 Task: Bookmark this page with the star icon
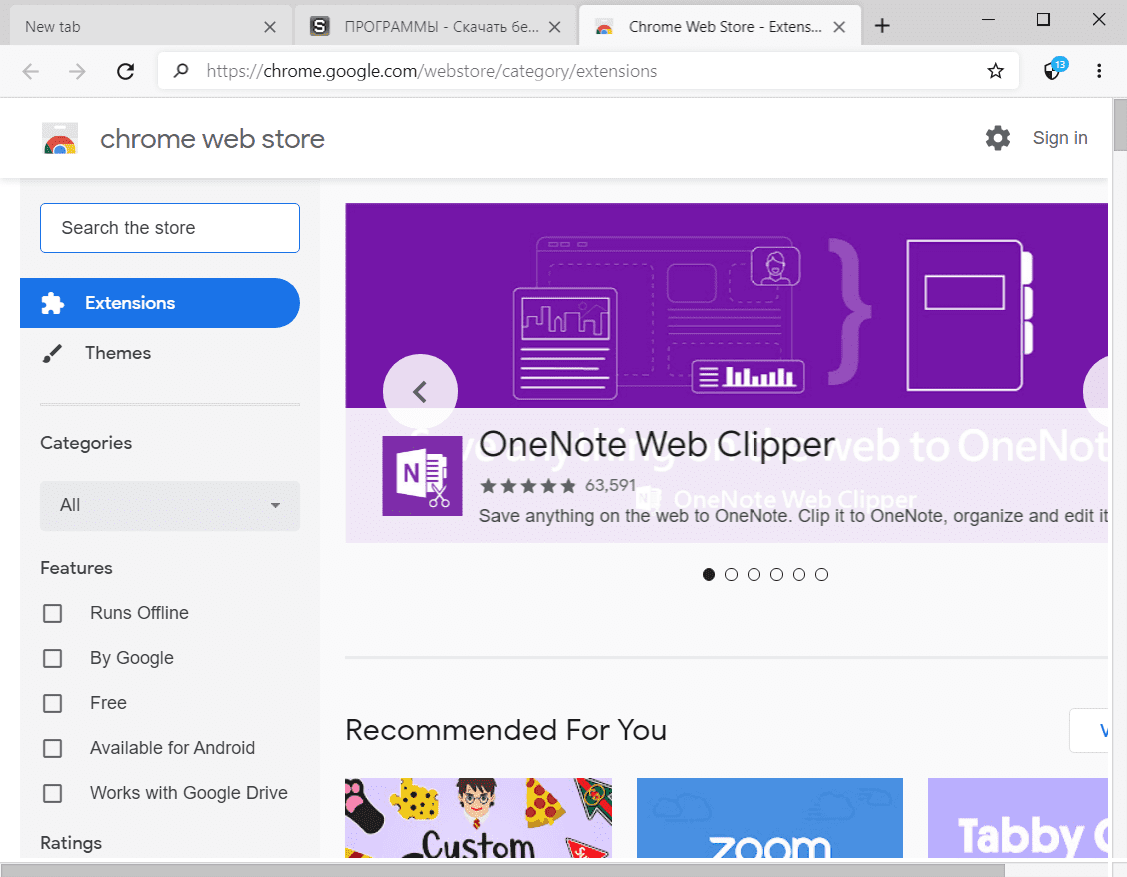(x=995, y=71)
